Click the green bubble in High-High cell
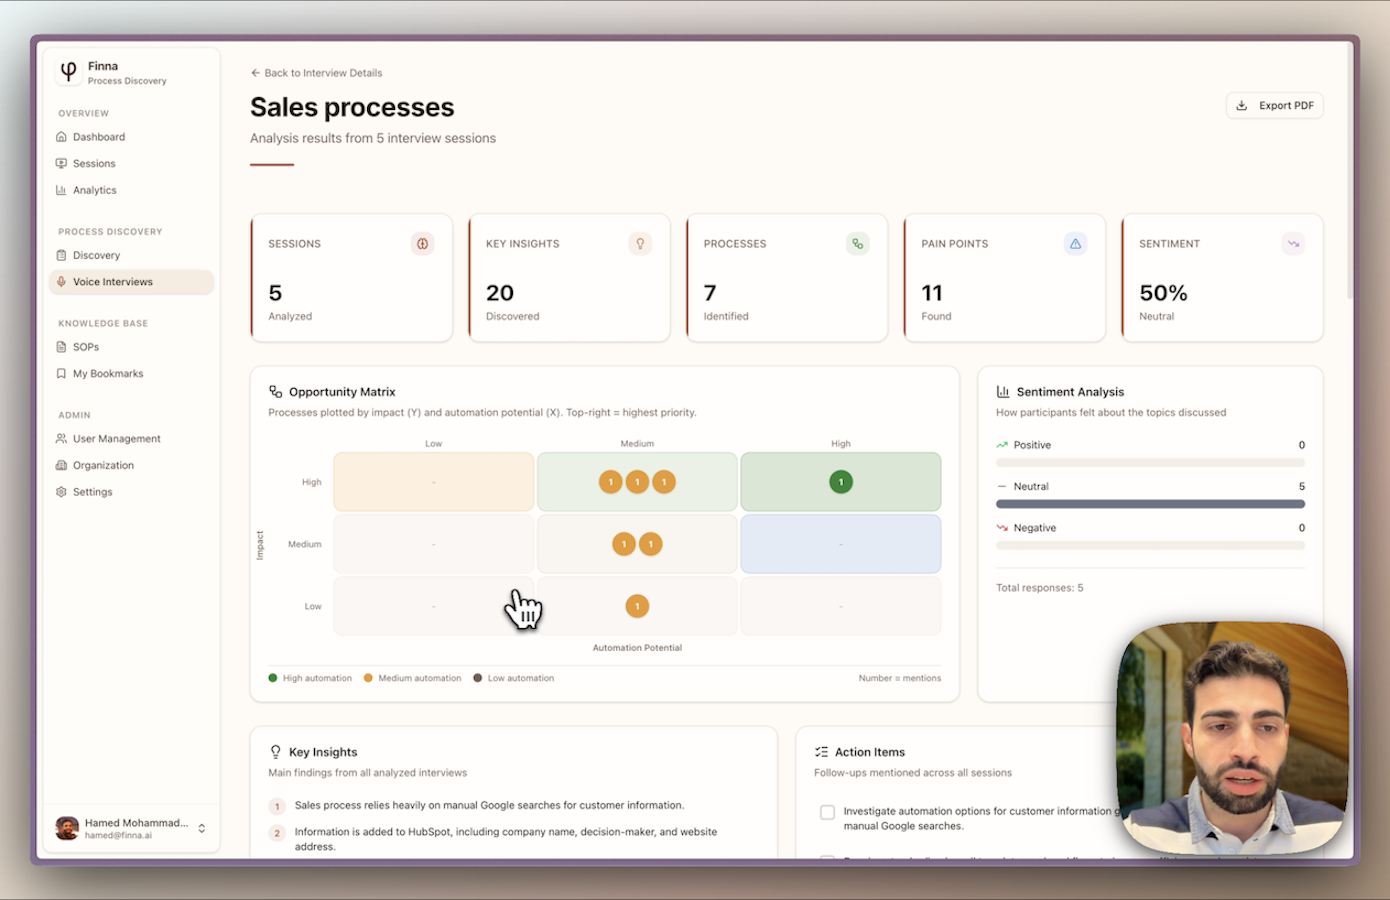This screenshot has width=1390, height=900. click(x=841, y=482)
